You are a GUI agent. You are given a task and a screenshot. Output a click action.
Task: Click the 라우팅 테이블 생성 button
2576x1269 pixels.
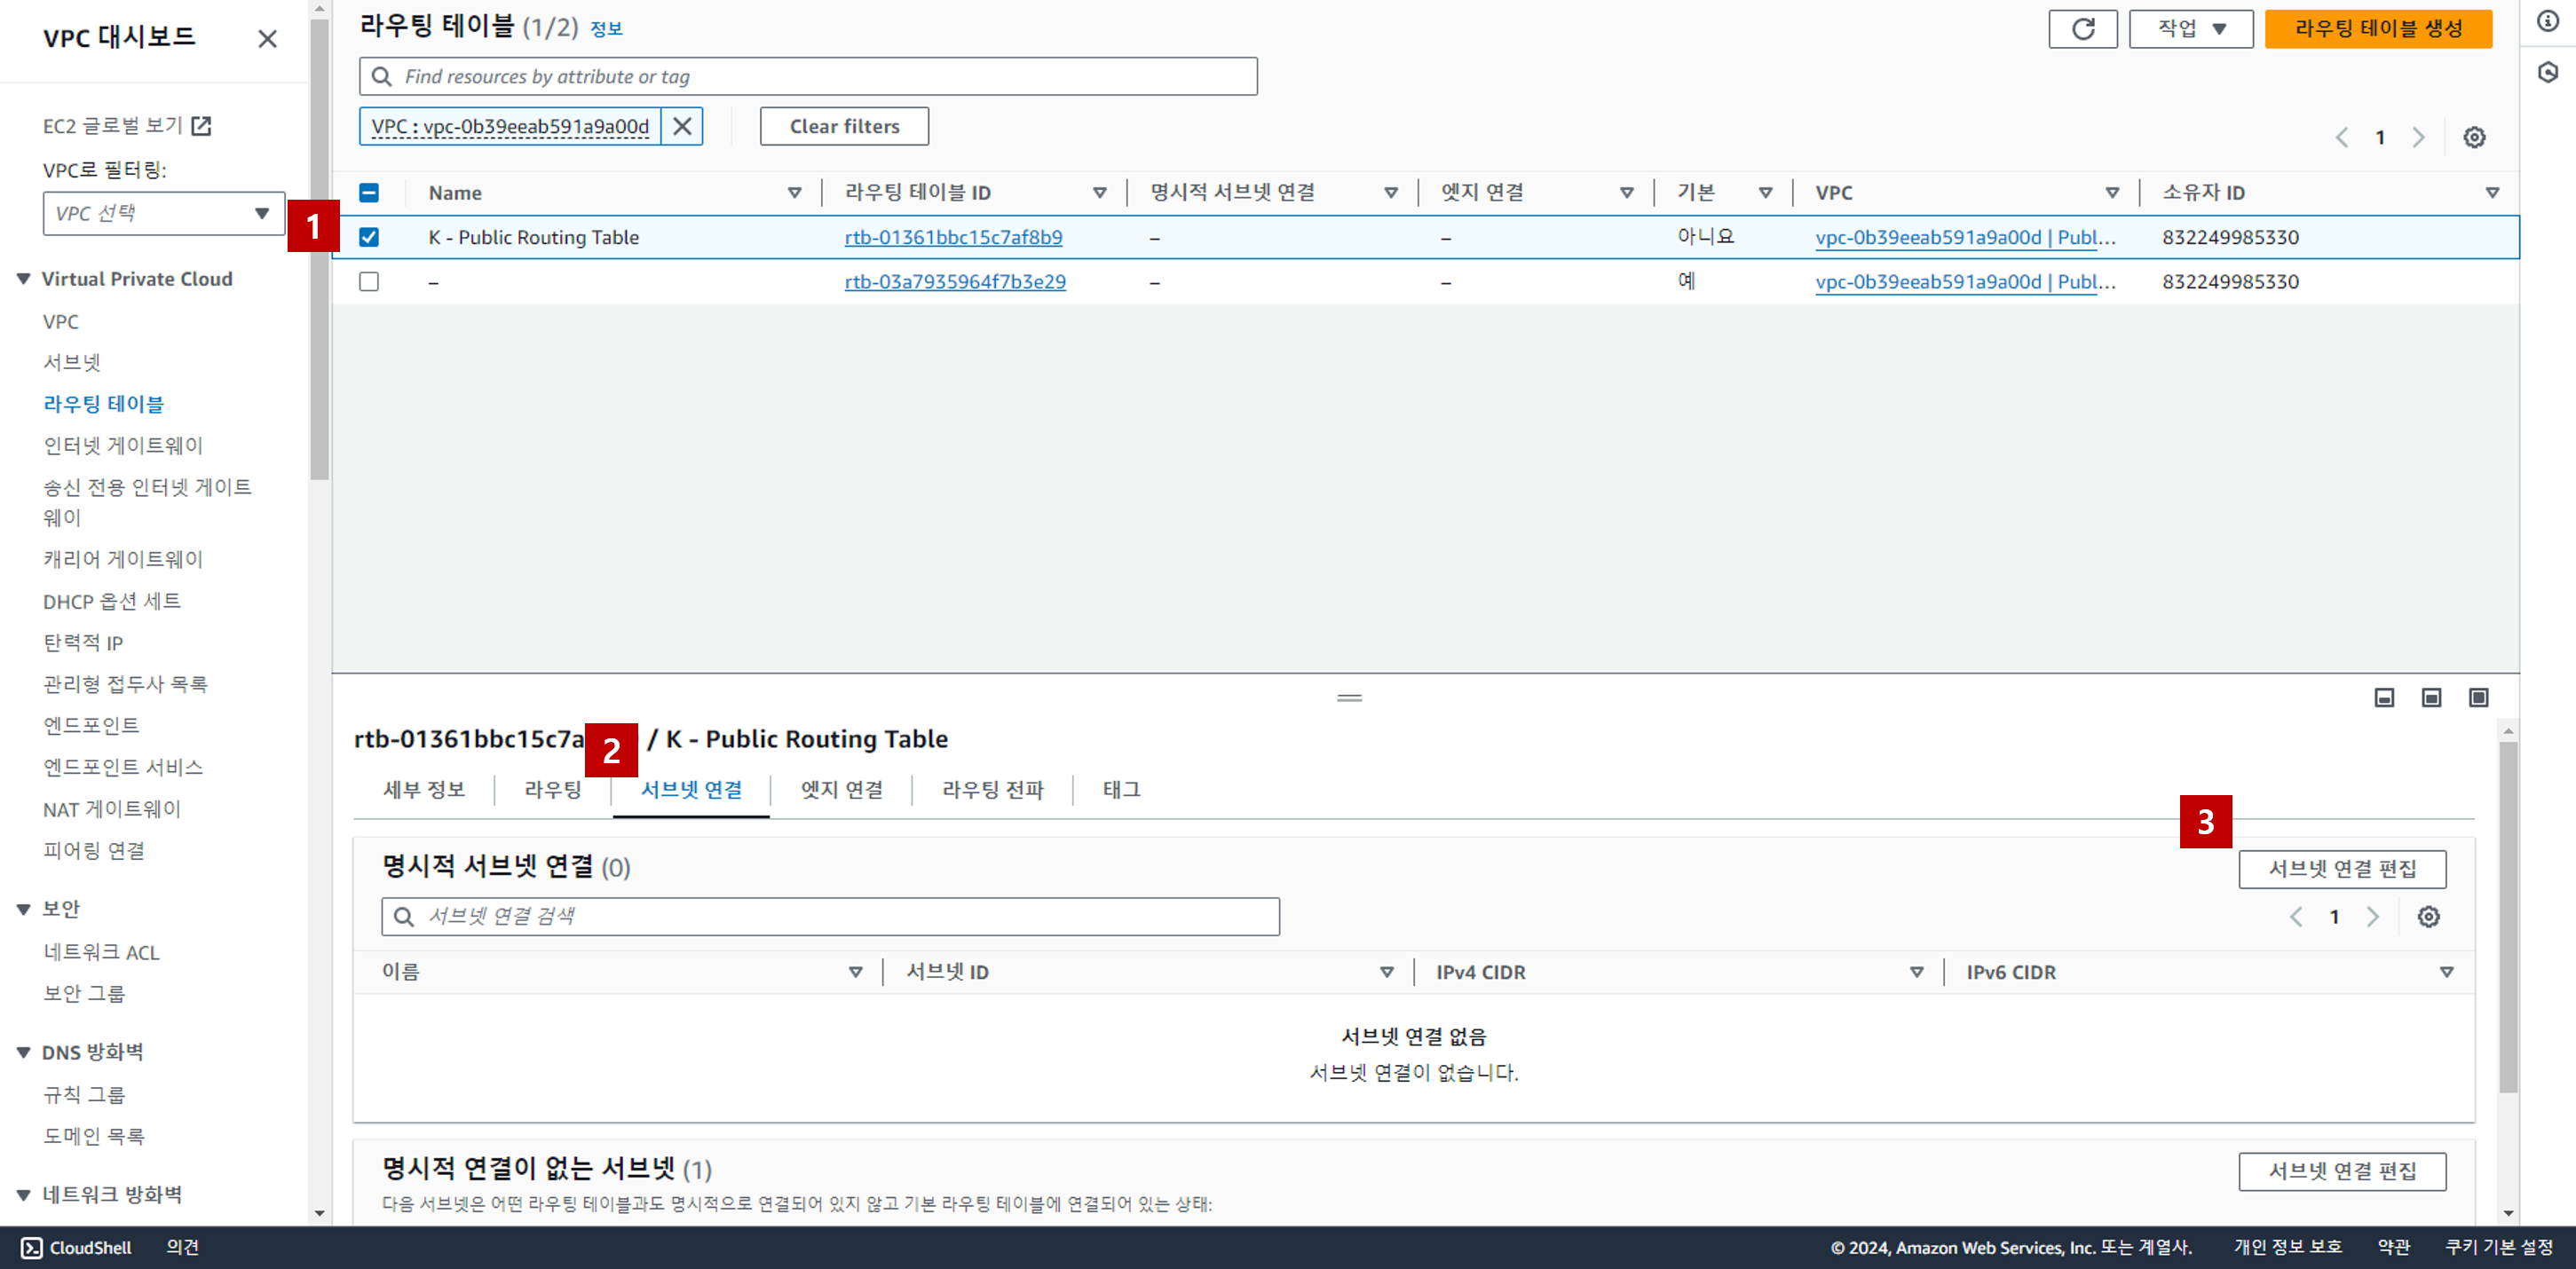[x=2377, y=29]
